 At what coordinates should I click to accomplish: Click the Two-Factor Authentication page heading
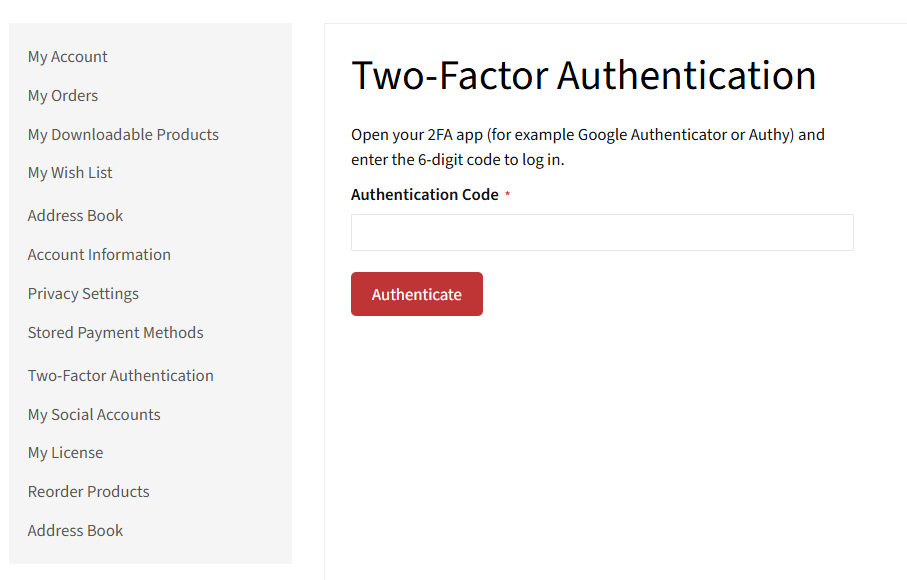(x=584, y=76)
